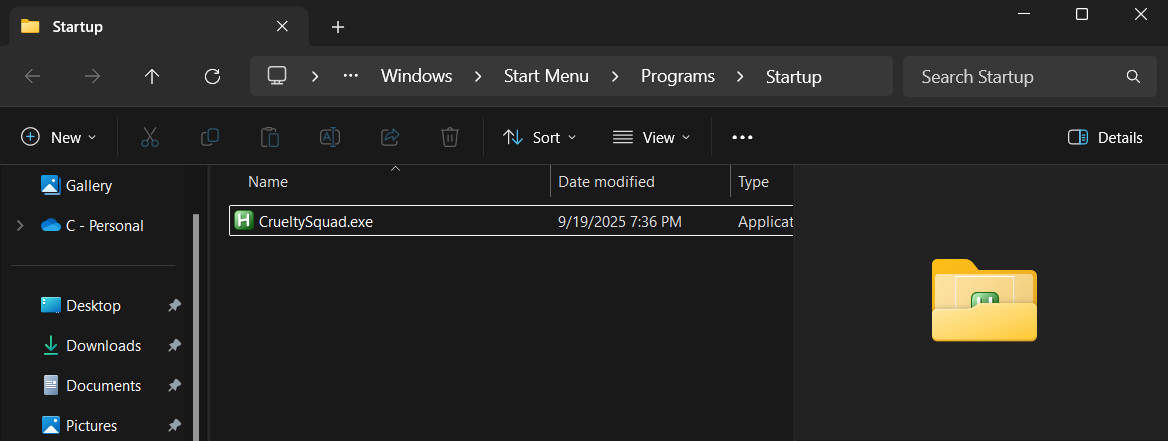Image resolution: width=1168 pixels, height=441 pixels.
Task: Select the CrueltySquad.exe file
Action: pos(316,222)
